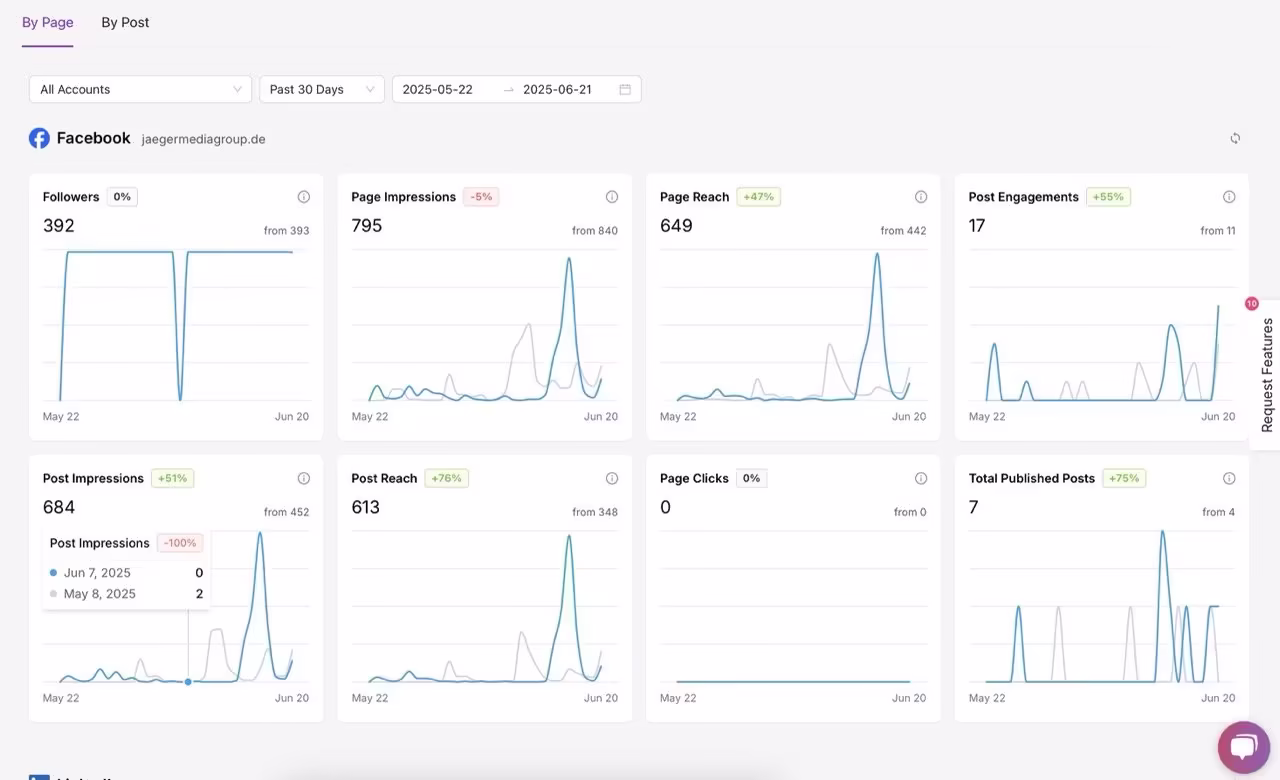The width and height of the screenshot is (1280, 780).
Task: Open the All Accounts dropdown
Action: coord(140,90)
